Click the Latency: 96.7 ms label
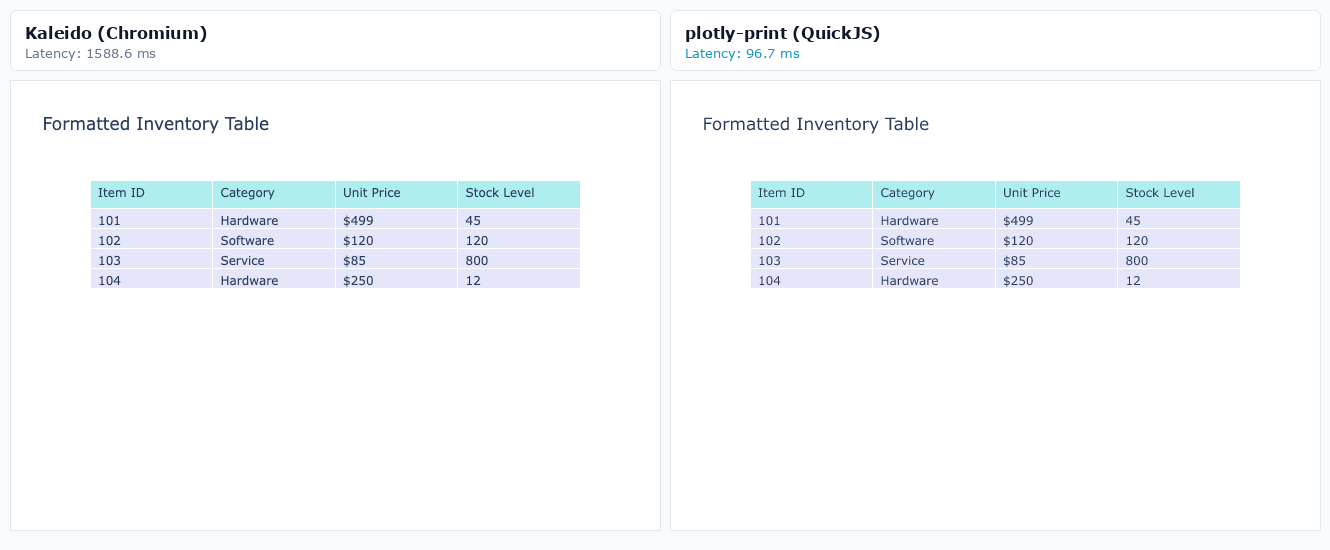This screenshot has width=1330, height=550. pyautogui.click(x=742, y=54)
